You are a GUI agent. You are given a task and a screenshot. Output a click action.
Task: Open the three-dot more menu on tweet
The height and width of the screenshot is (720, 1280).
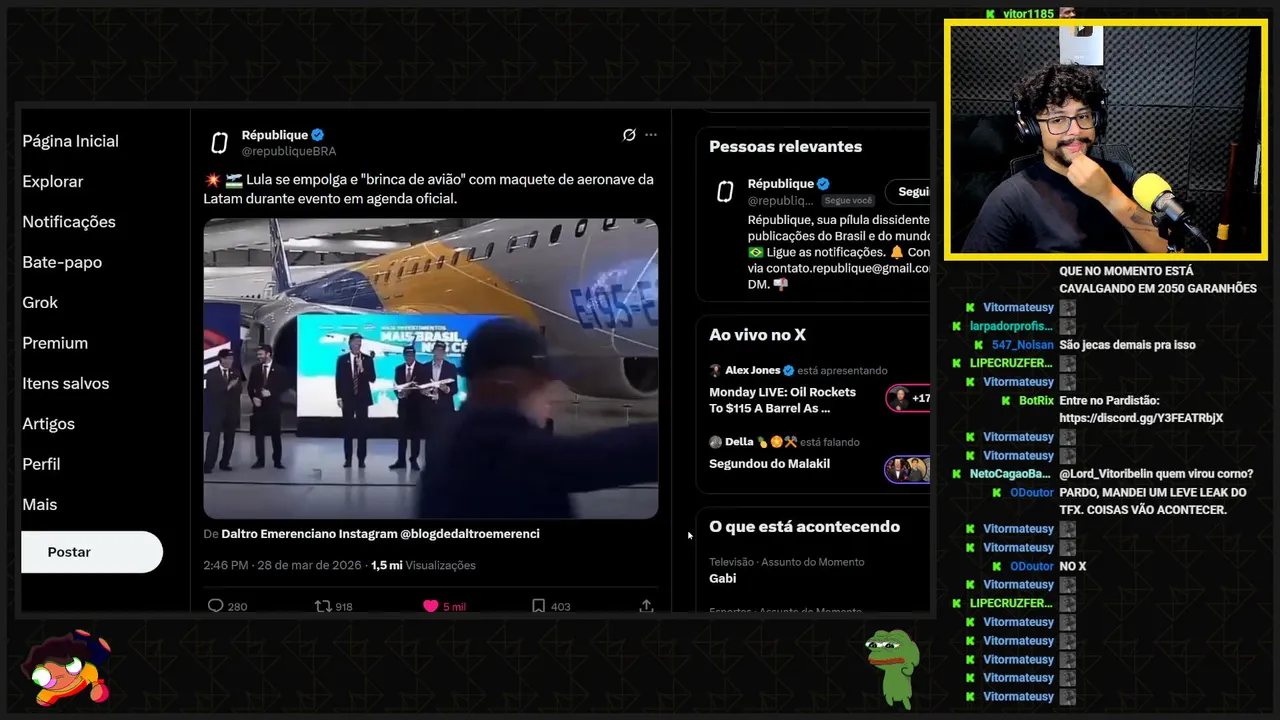tap(651, 135)
